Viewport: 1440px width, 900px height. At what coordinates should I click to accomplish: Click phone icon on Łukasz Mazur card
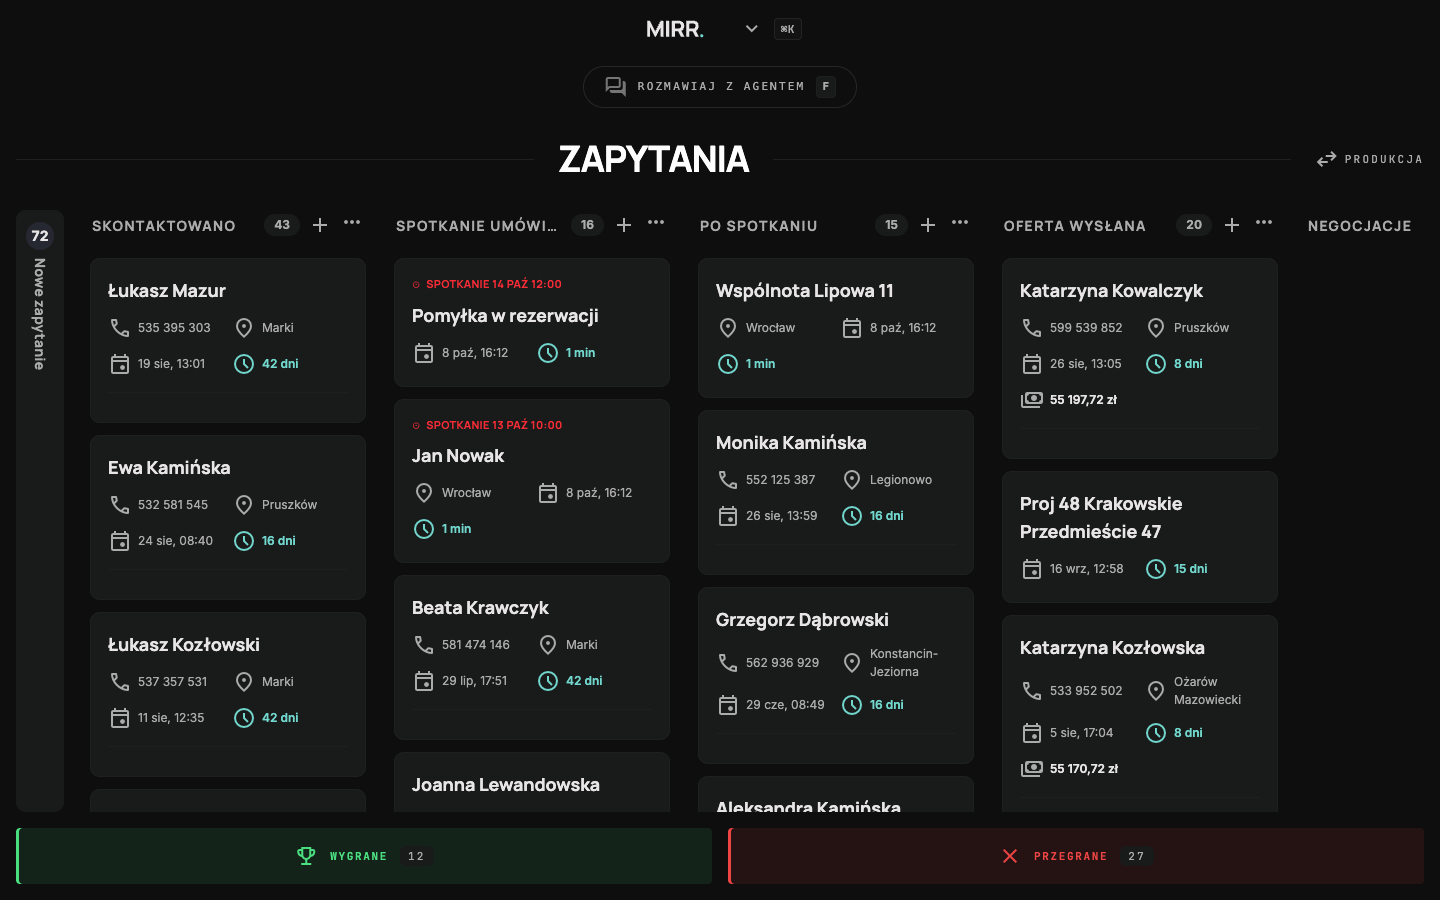point(120,328)
